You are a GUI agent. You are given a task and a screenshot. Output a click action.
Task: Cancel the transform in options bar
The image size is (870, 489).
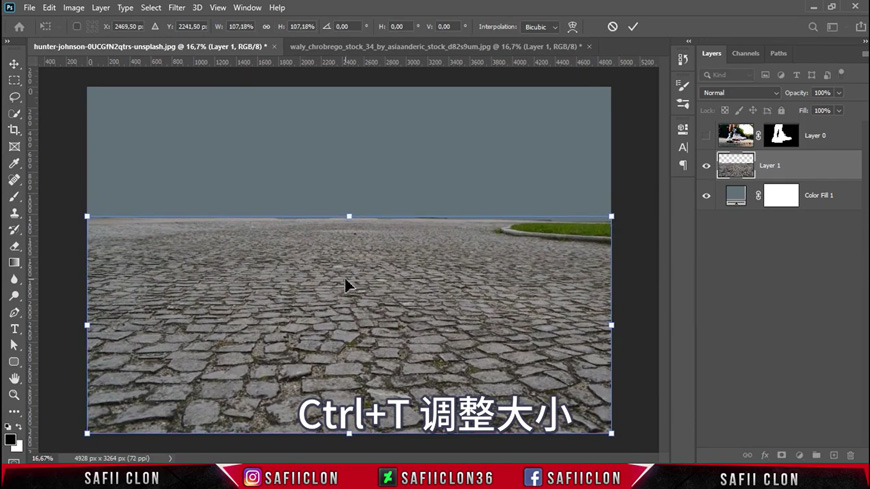tap(613, 27)
